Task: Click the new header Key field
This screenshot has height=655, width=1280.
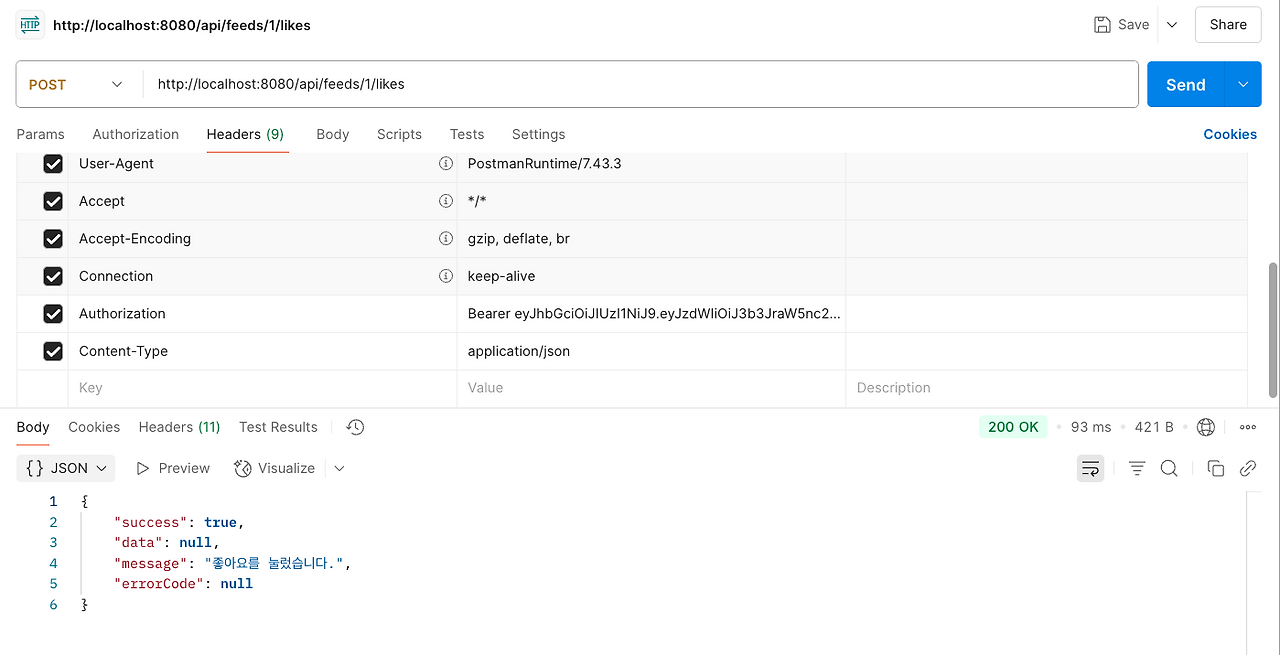Action: click(x=262, y=388)
